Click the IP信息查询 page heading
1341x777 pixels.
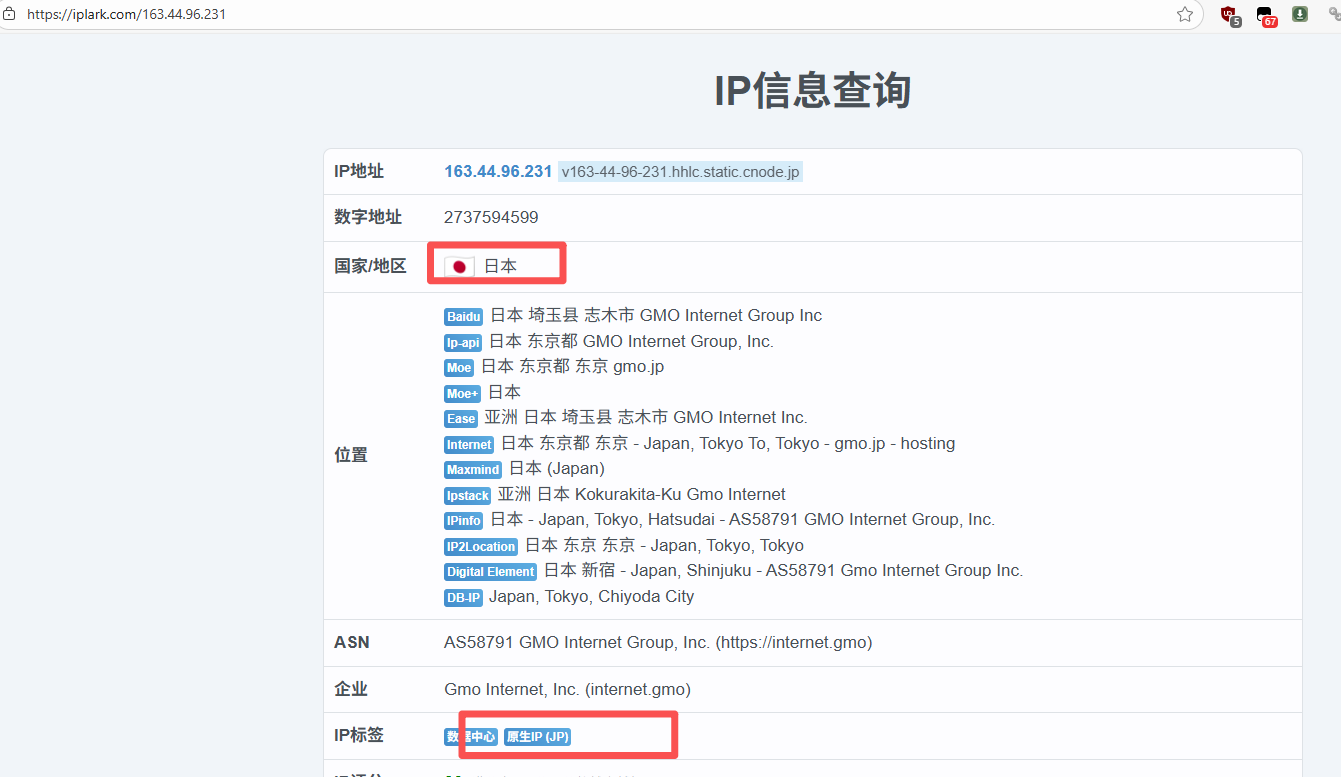(x=812, y=91)
